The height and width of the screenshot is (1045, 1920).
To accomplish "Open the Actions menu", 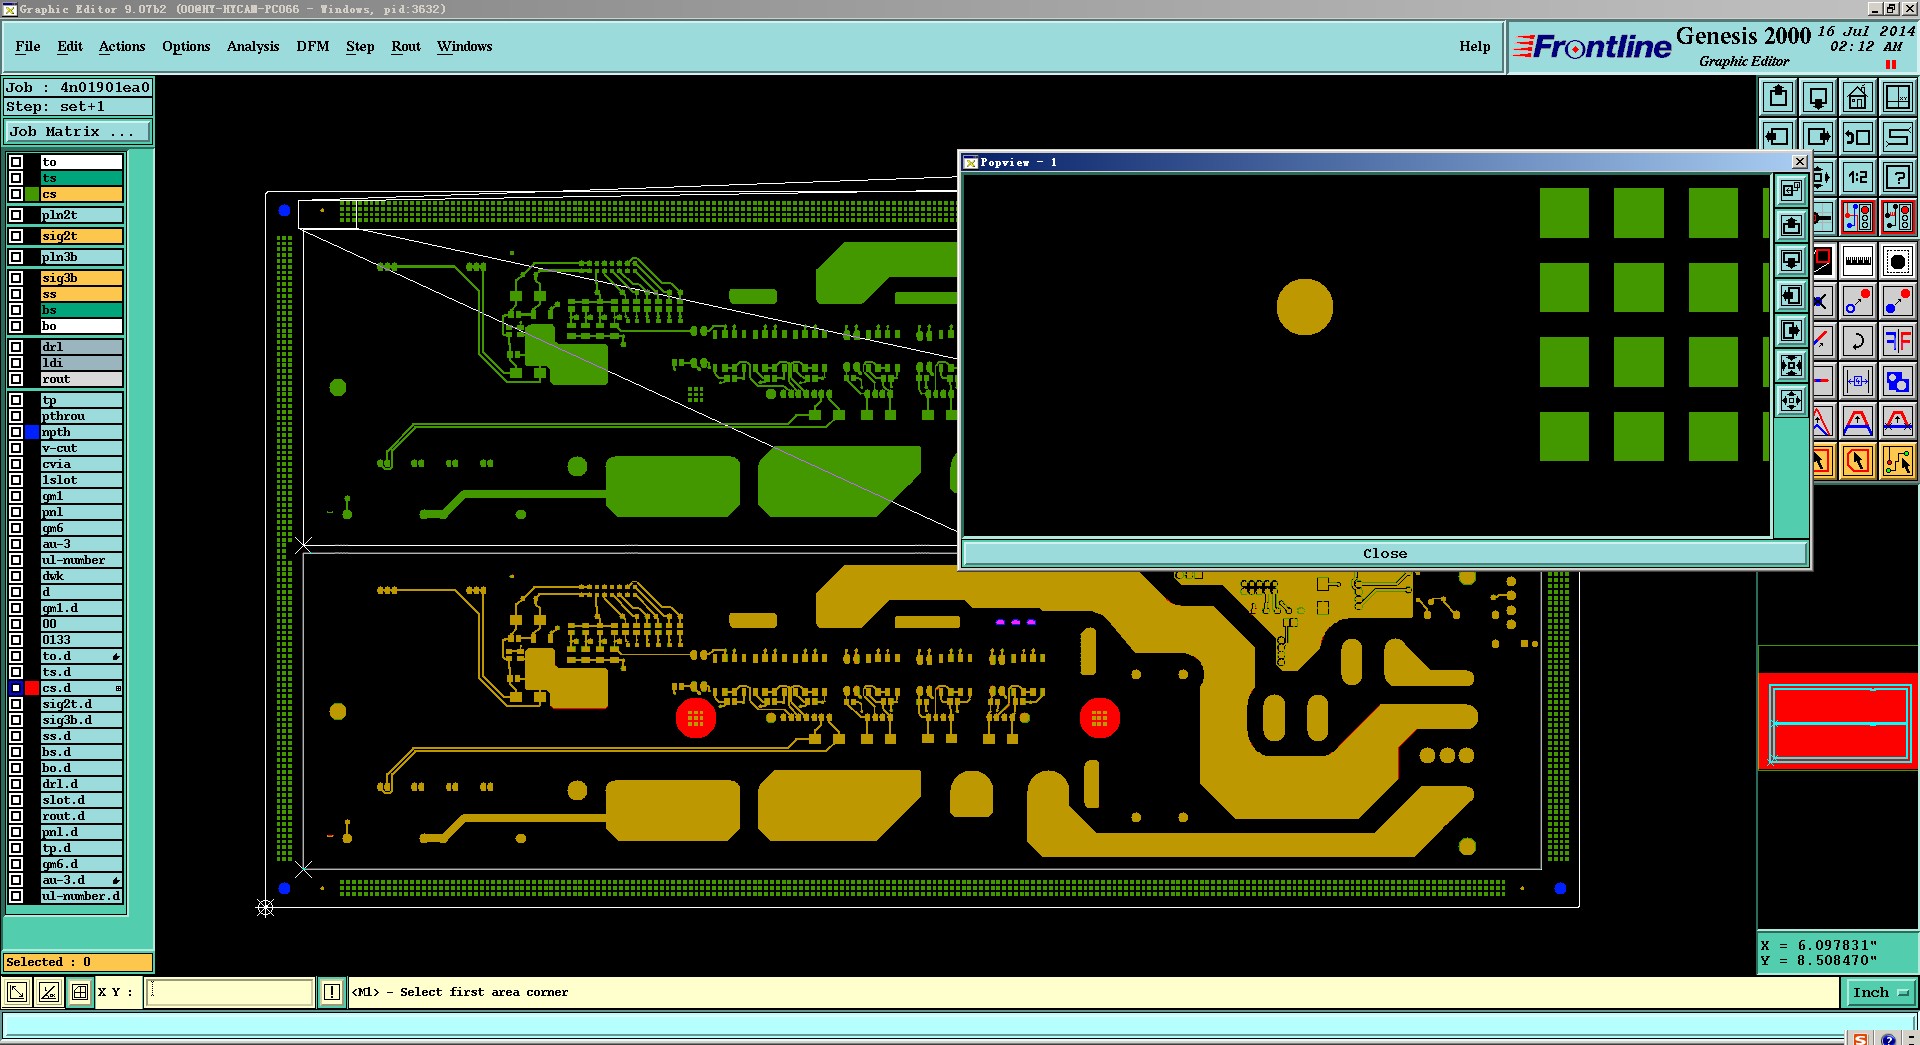I will click(x=122, y=46).
